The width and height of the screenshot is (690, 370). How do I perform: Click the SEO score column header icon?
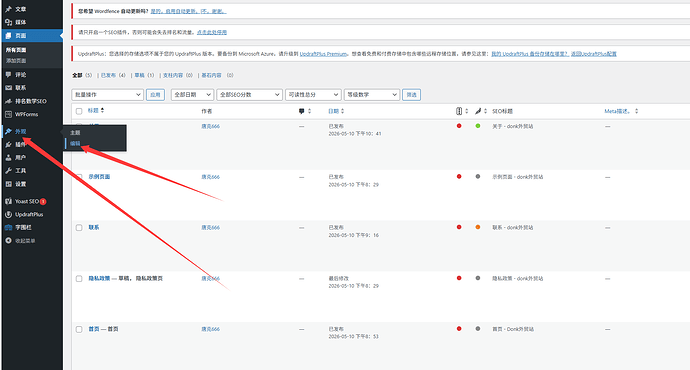459,111
